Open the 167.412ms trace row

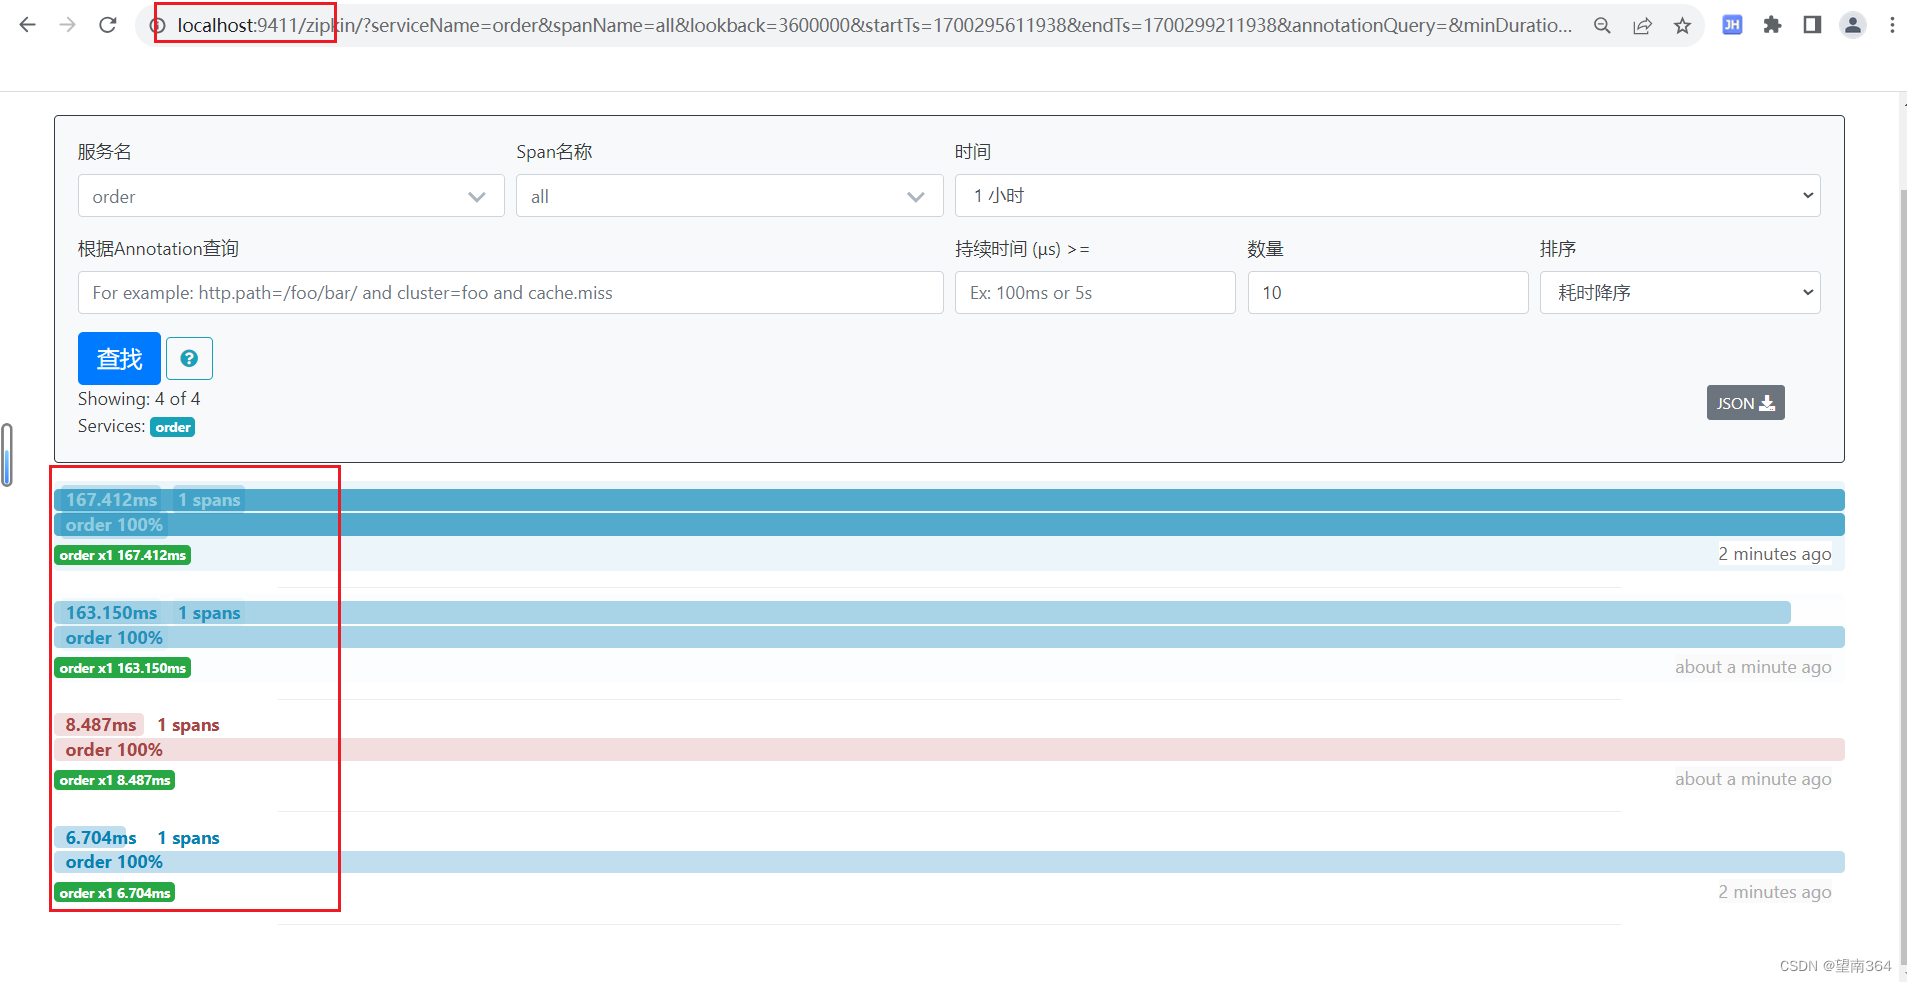pyautogui.click(x=949, y=526)
